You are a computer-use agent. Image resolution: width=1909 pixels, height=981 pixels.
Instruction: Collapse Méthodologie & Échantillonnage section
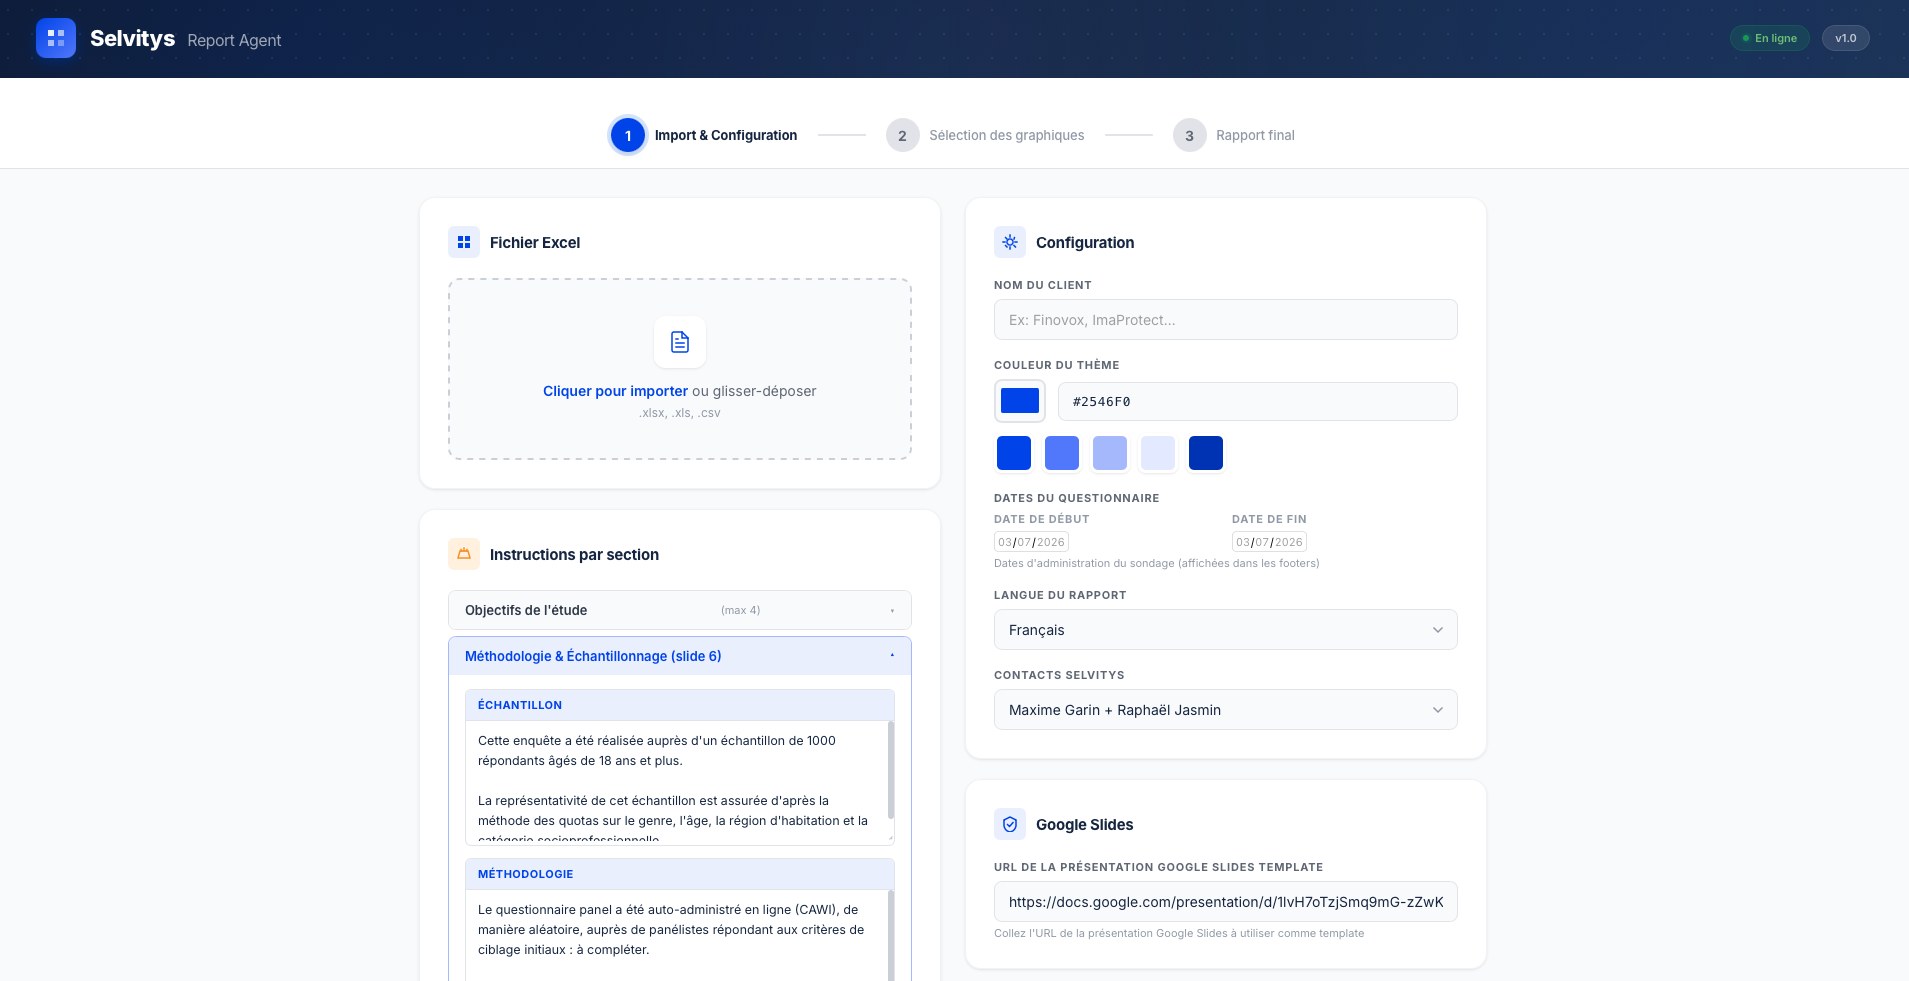680,656
